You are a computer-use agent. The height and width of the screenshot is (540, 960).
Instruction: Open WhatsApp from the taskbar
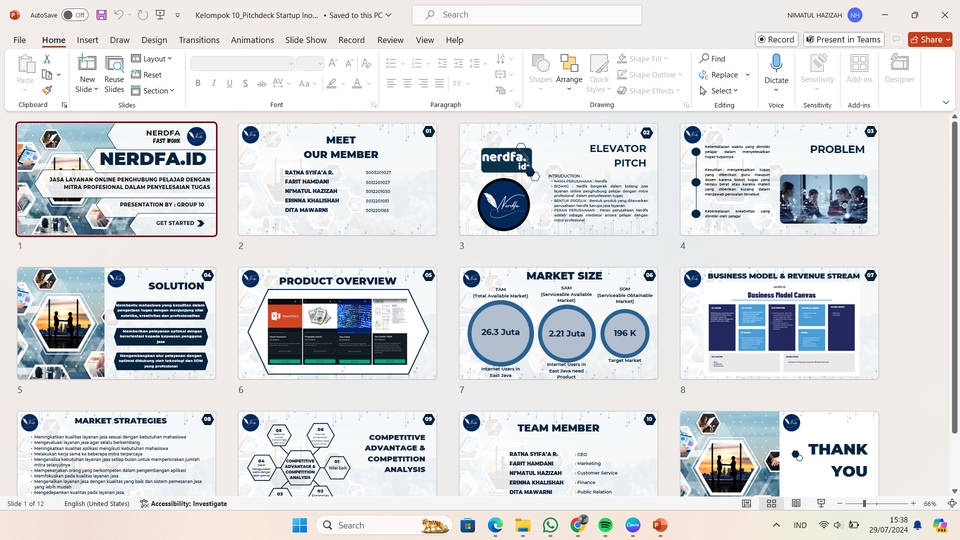click(550, 525)
